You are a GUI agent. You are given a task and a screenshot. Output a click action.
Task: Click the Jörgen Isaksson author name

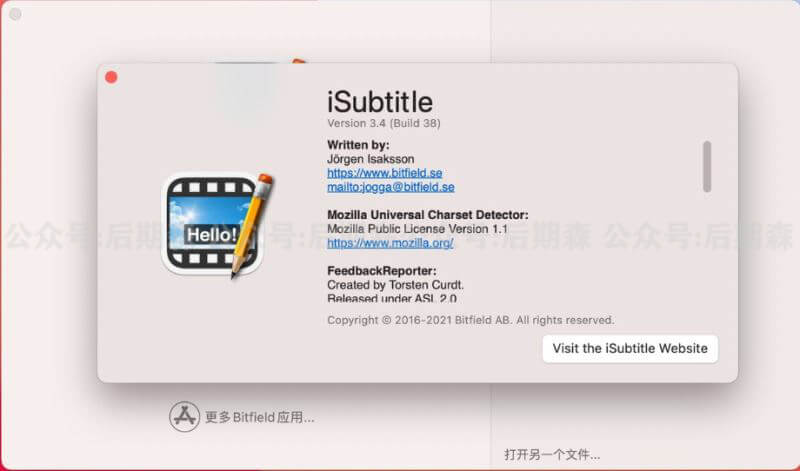370,159
